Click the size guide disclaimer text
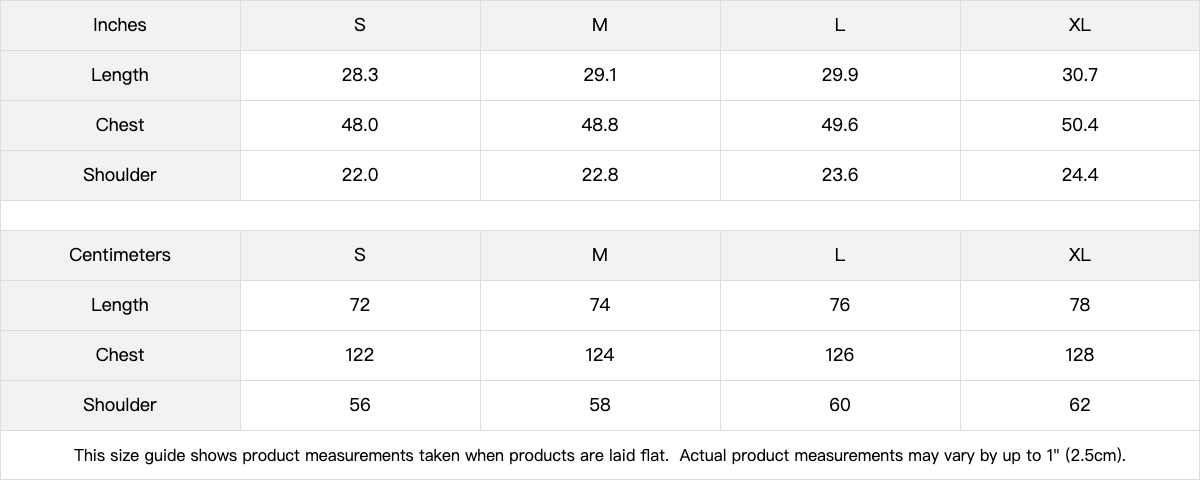This screenshot has height=480, width=1200. 600,456
